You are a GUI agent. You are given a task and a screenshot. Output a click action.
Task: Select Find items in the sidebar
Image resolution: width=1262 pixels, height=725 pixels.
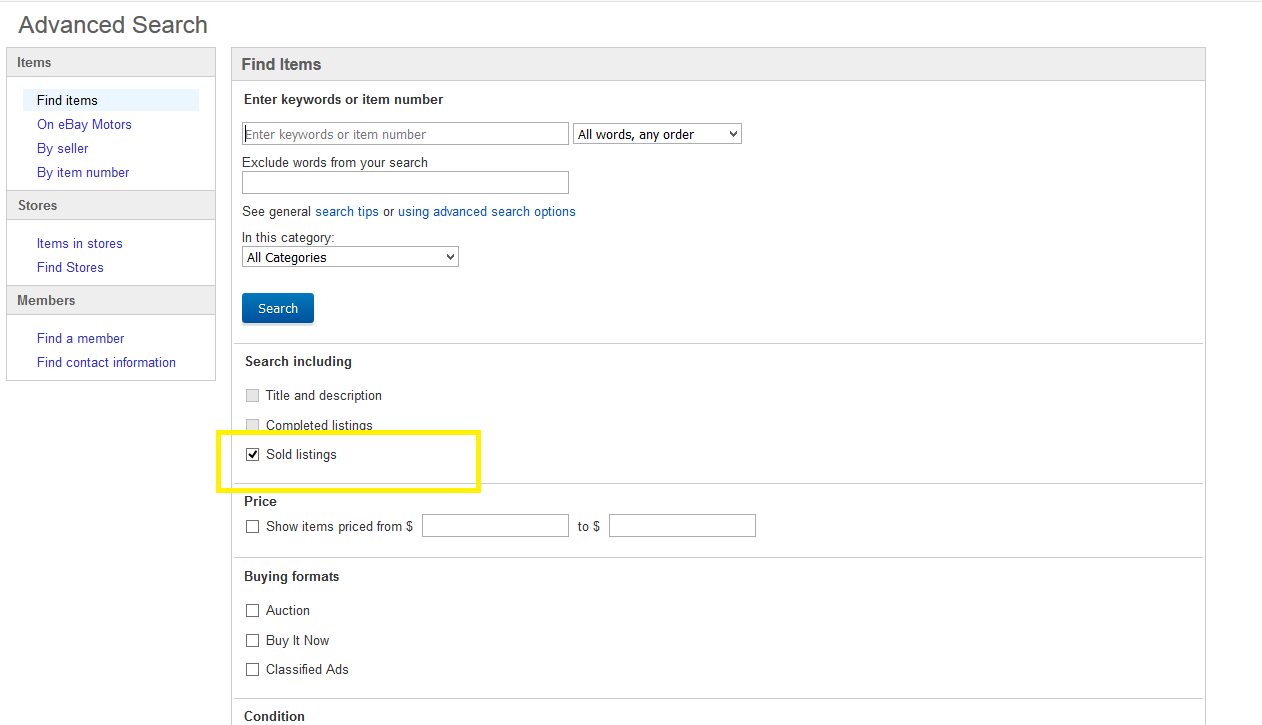pos(67,100)
